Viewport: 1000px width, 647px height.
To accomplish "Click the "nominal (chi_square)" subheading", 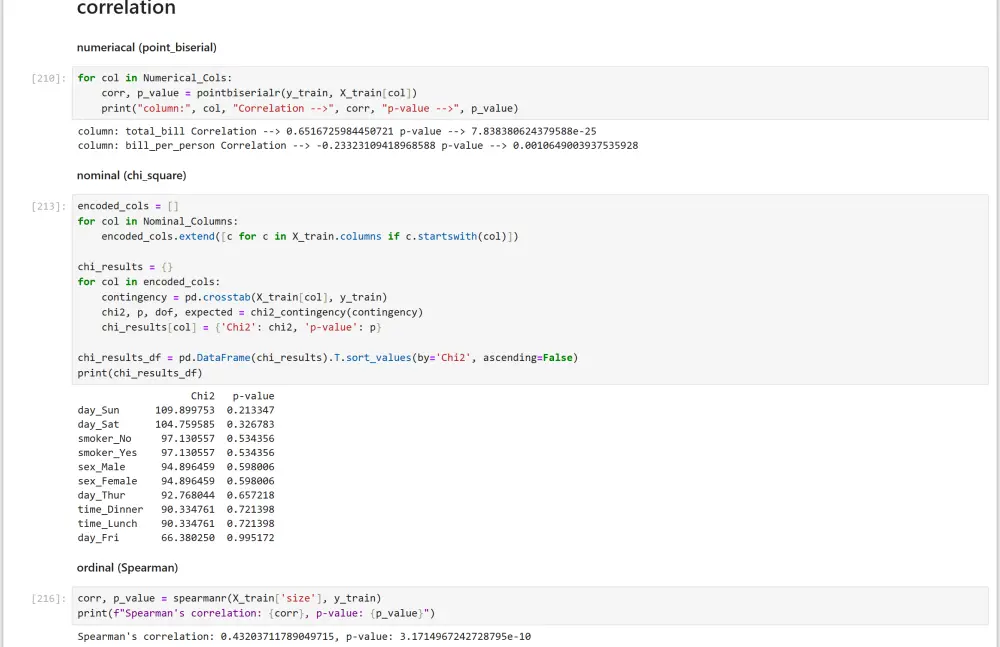I will click(x=131, y=175).
